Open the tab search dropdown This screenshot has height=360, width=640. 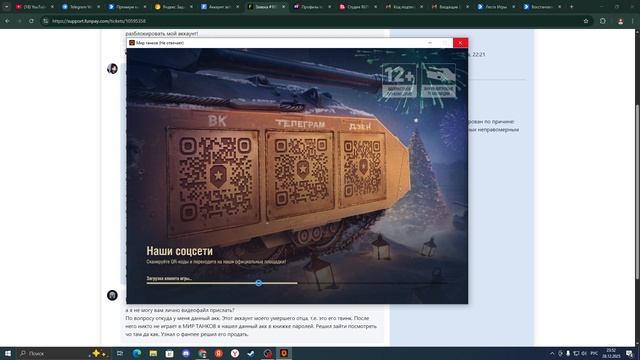[6, 7]
